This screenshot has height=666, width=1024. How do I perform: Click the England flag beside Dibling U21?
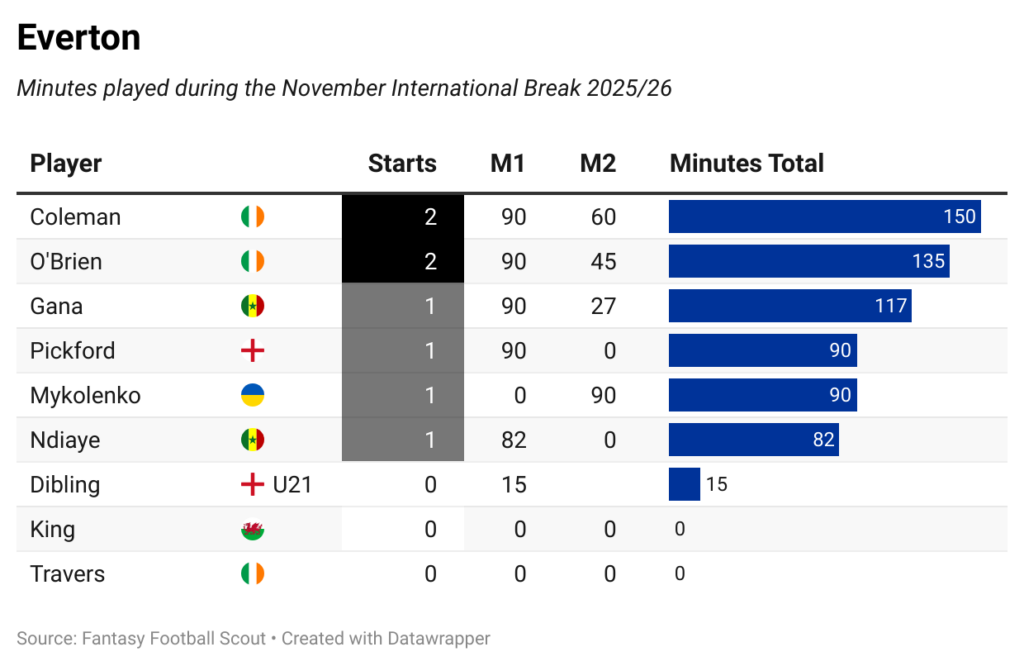click(x=252, y=485)
